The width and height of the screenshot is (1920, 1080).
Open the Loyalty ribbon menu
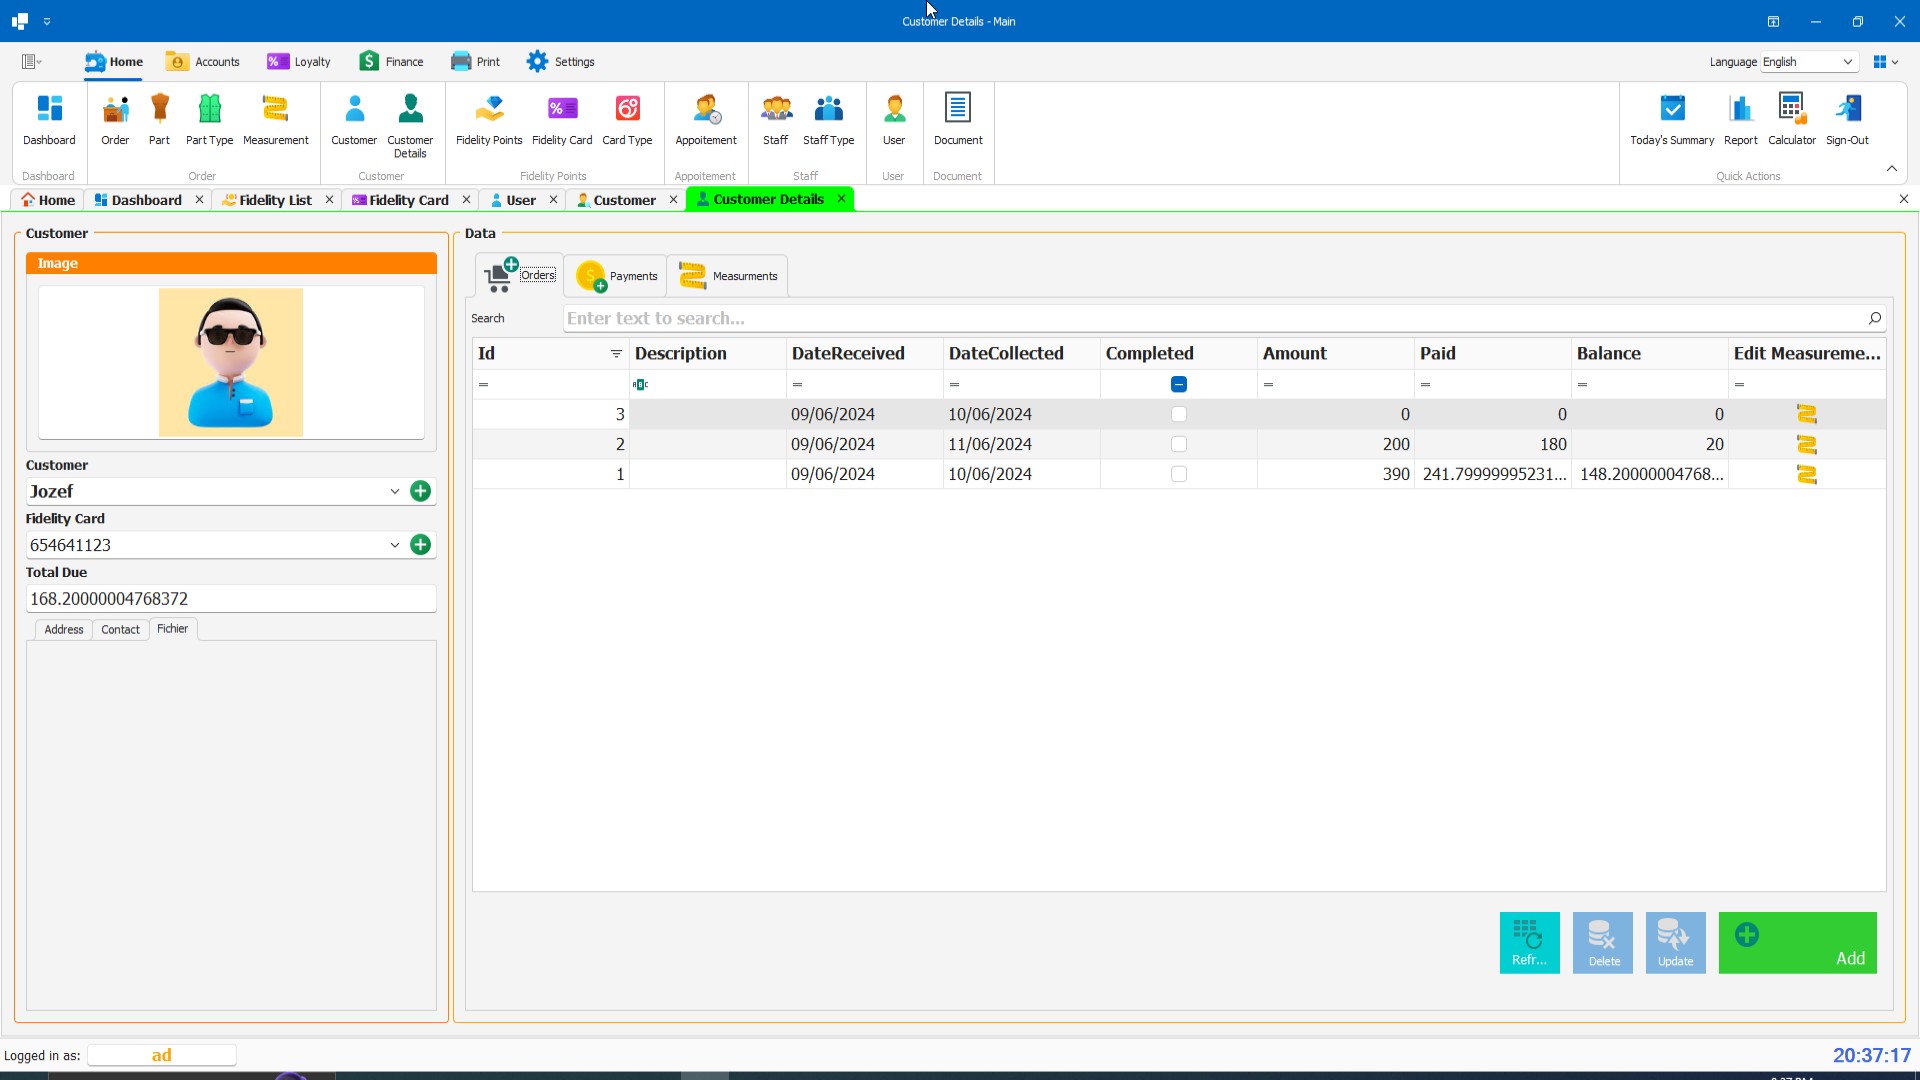[x=299, y=62]
